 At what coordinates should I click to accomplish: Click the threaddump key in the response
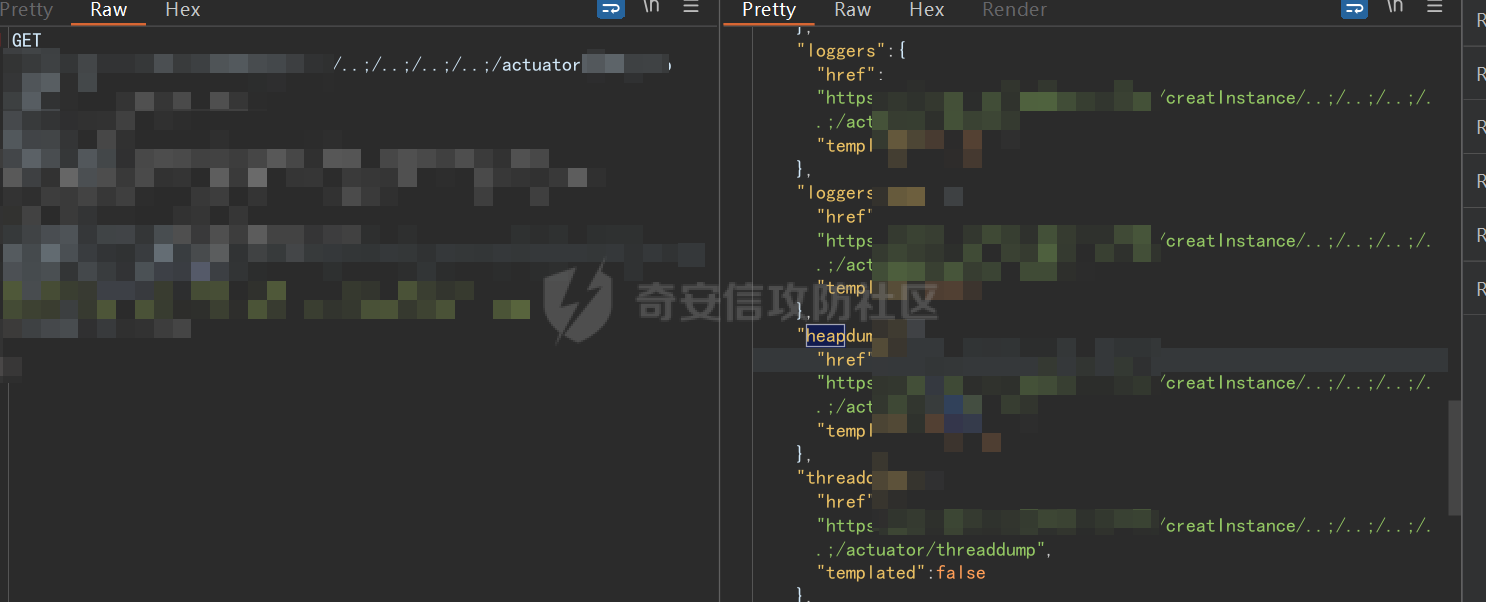pyautogui.click(x=834, y=478)
